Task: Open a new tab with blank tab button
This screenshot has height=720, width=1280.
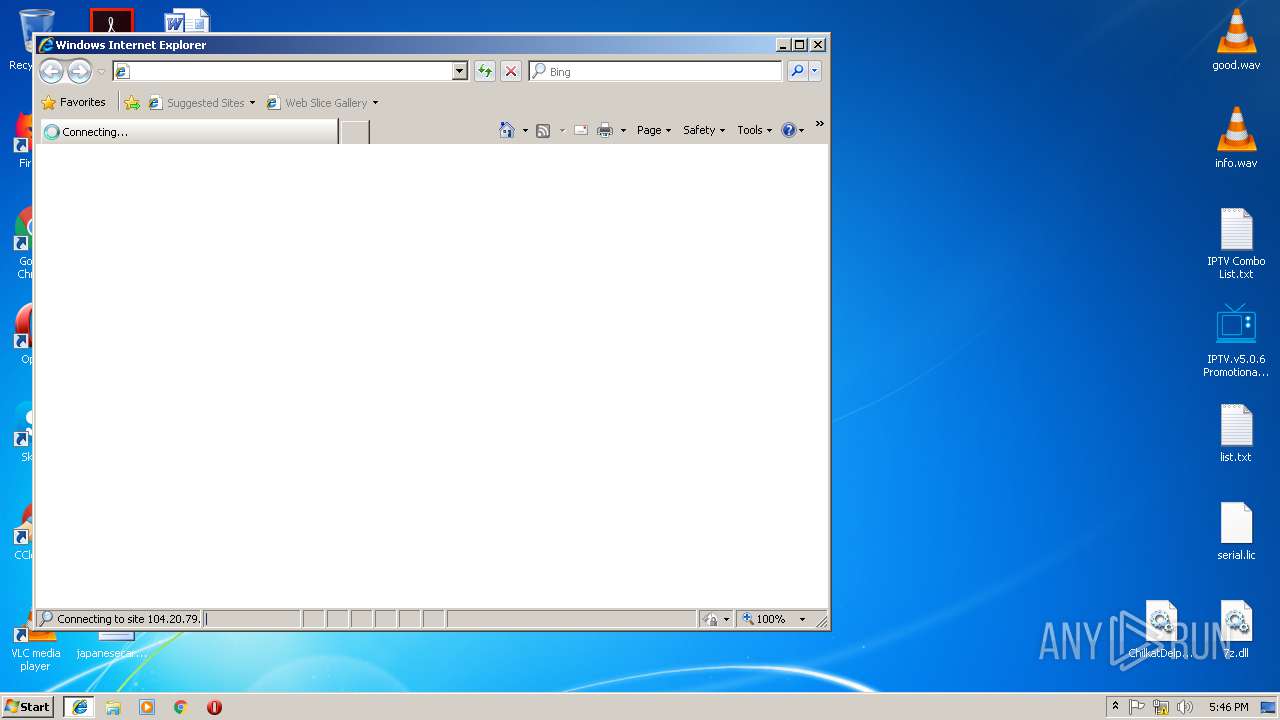Action: 355,131
